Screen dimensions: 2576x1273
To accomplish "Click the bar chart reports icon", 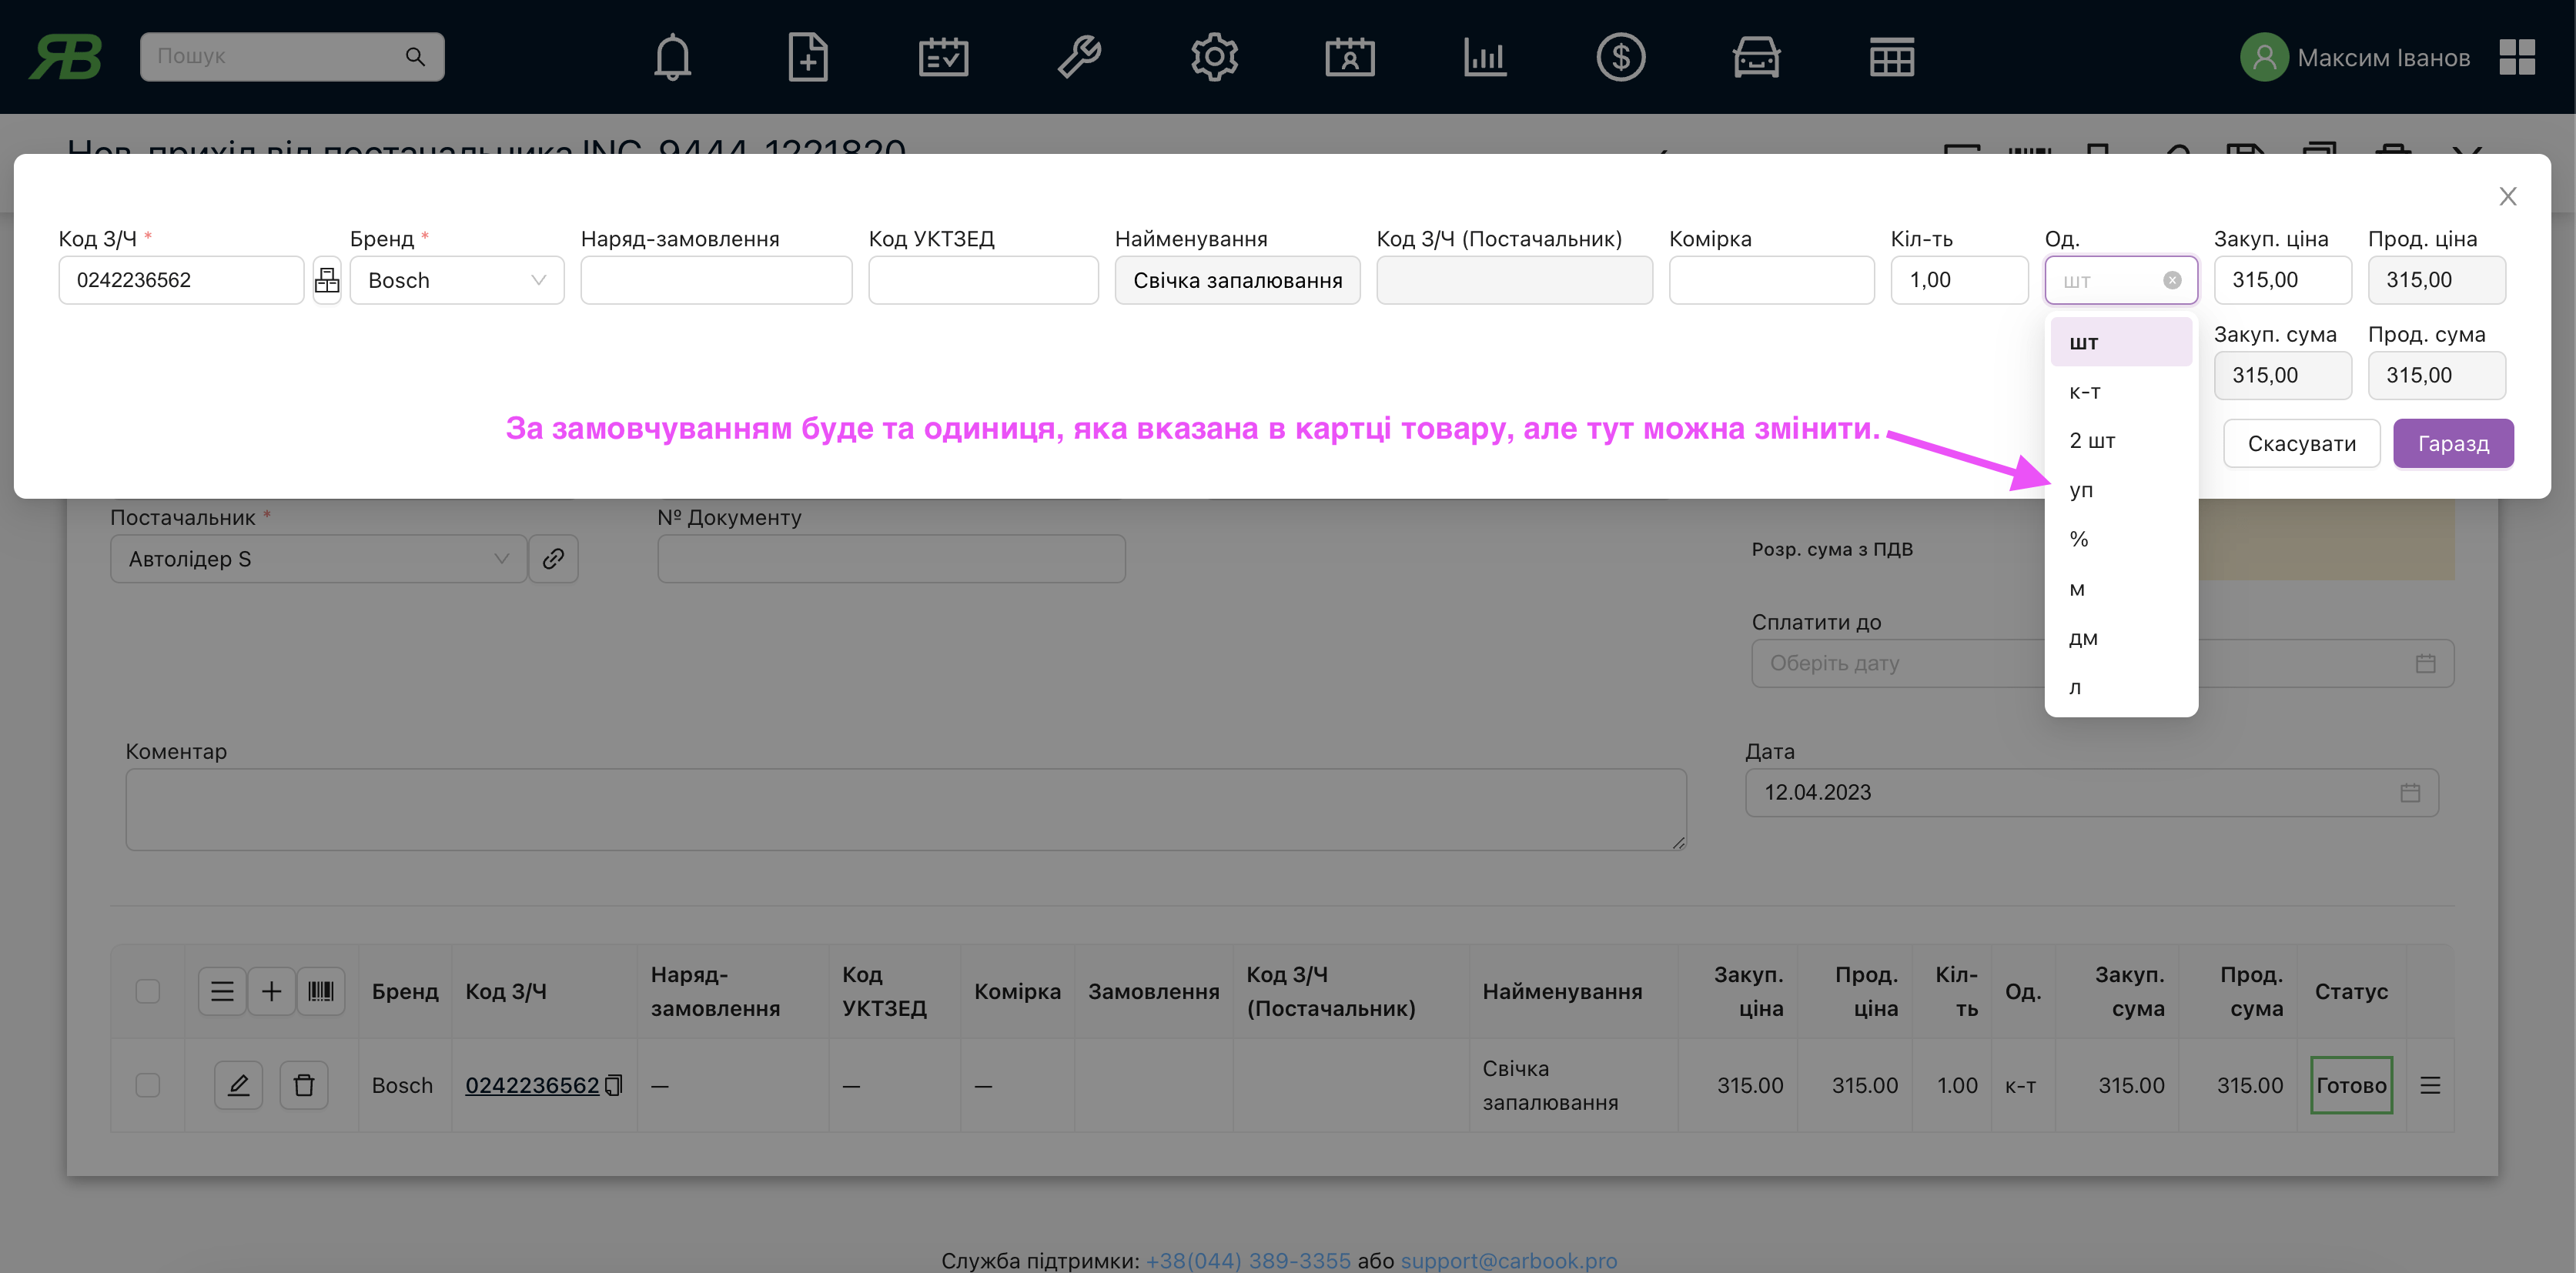I will click(x=1485, y=57).
